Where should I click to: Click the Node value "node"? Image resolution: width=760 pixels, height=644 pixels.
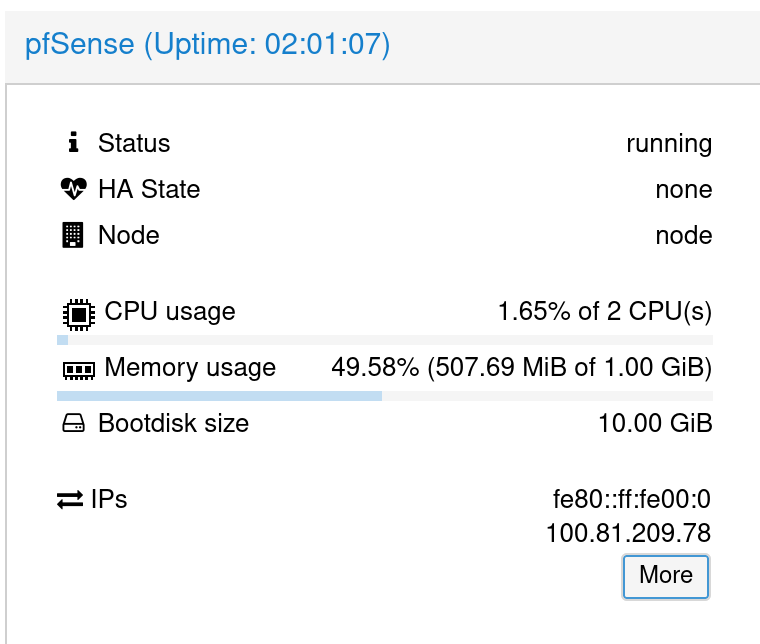tap(683, 236)
